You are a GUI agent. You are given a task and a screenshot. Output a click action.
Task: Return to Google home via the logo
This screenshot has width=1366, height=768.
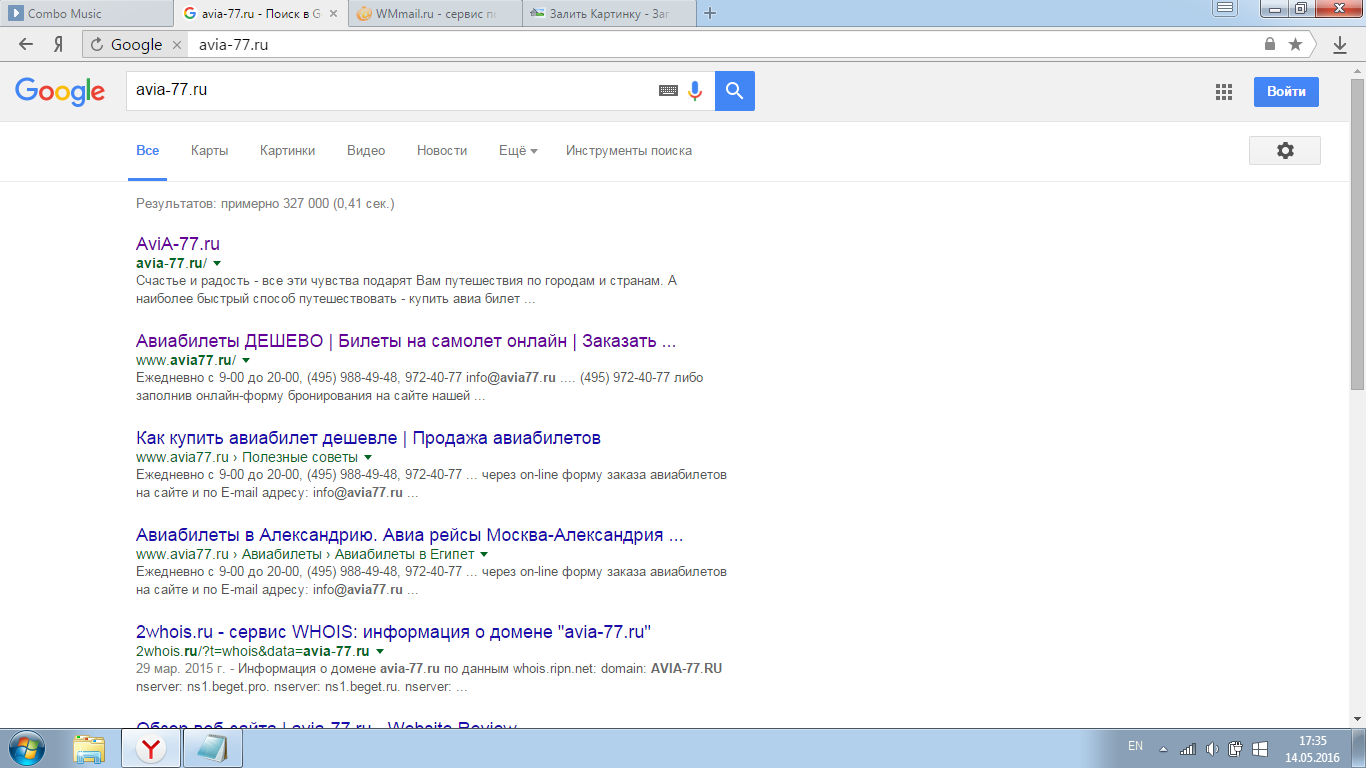pos(60,91)
